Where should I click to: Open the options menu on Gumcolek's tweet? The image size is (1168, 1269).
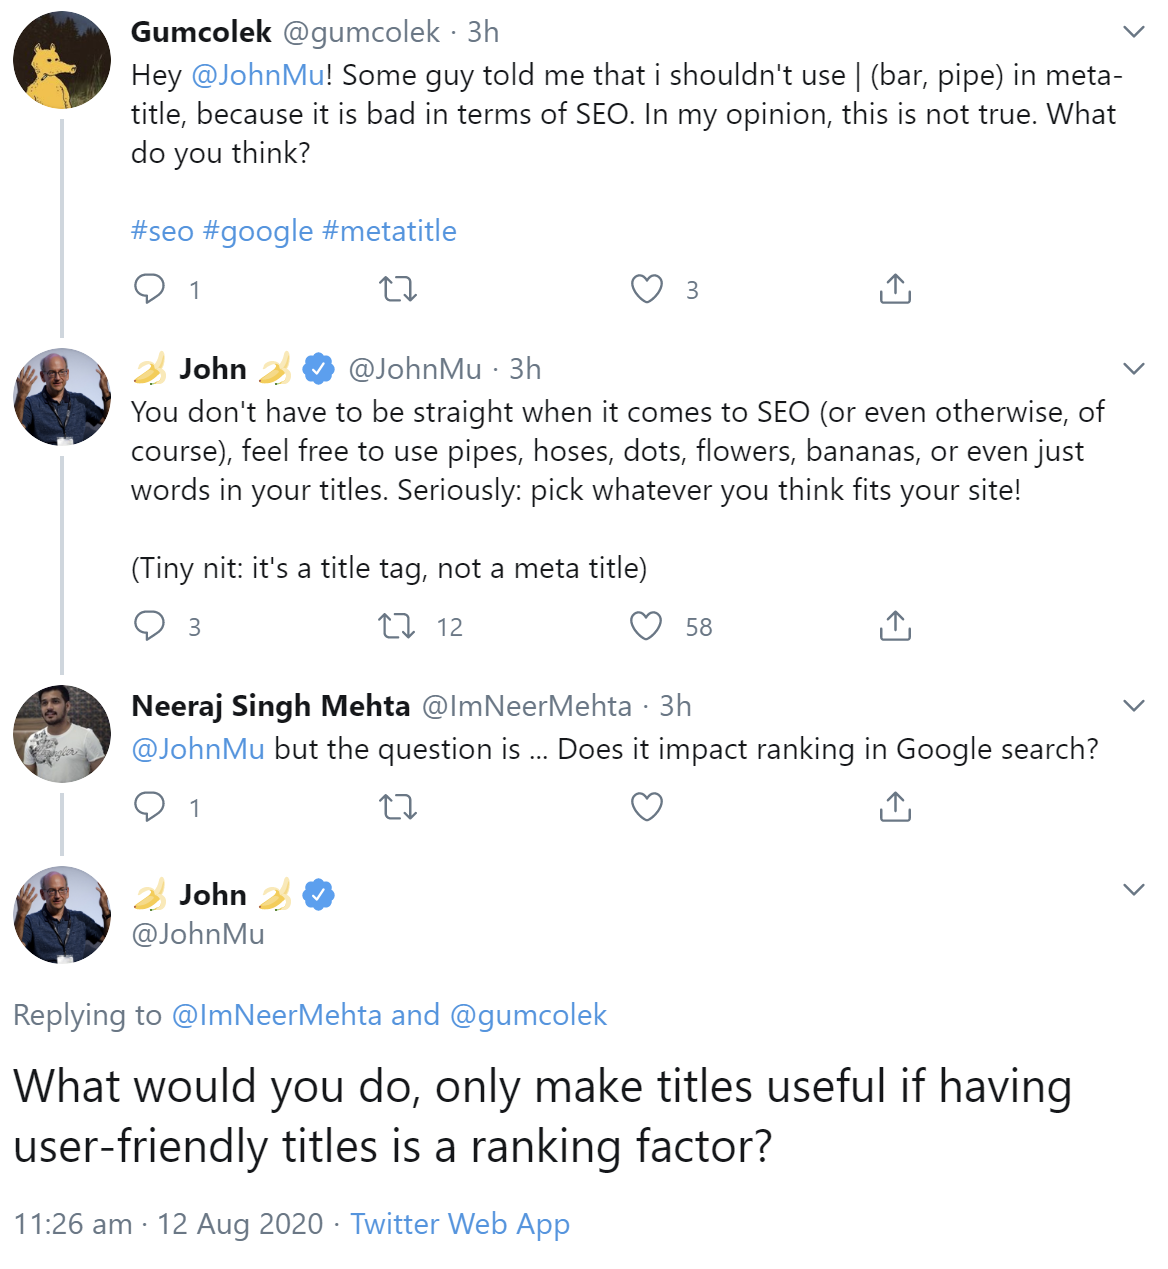(x=1133, y=32)
